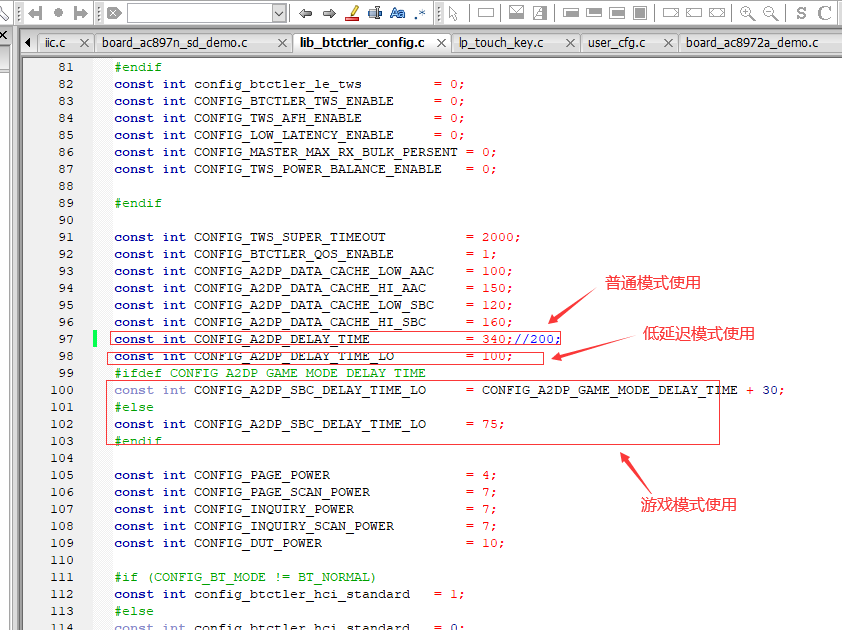Click the regular expression search icon
This screenshot has width=842, height=630.
[420, 13]
